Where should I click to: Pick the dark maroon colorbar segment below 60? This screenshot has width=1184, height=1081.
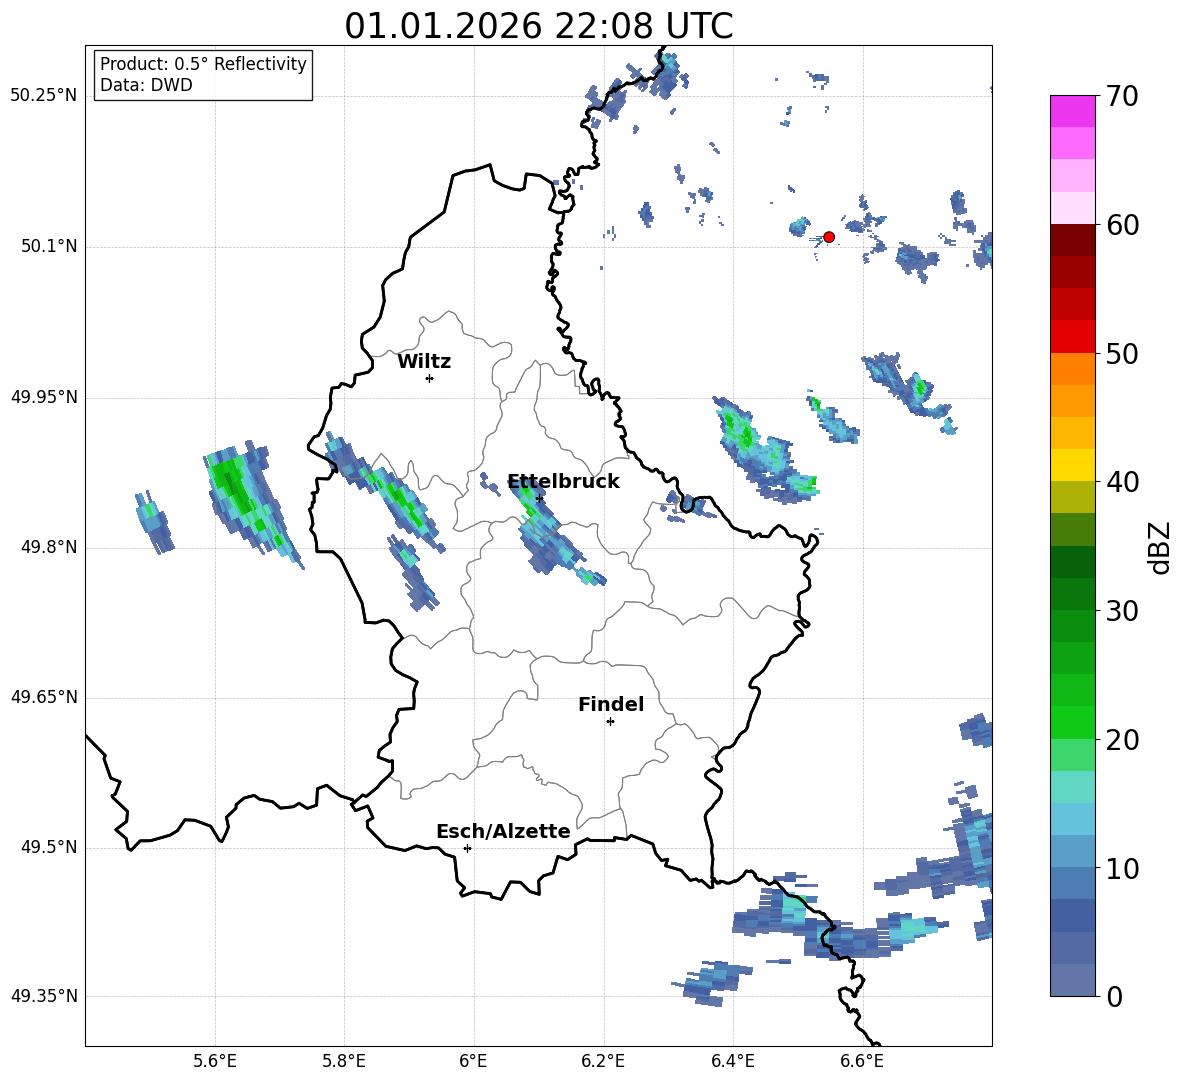coord(1072,240)
